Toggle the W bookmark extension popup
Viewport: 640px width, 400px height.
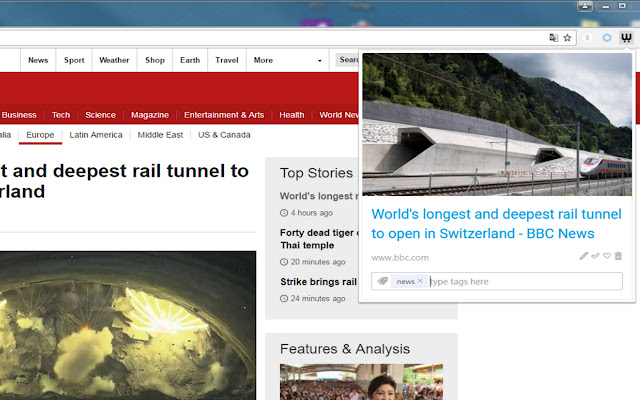pyautogui.click(x=626, y=38)
